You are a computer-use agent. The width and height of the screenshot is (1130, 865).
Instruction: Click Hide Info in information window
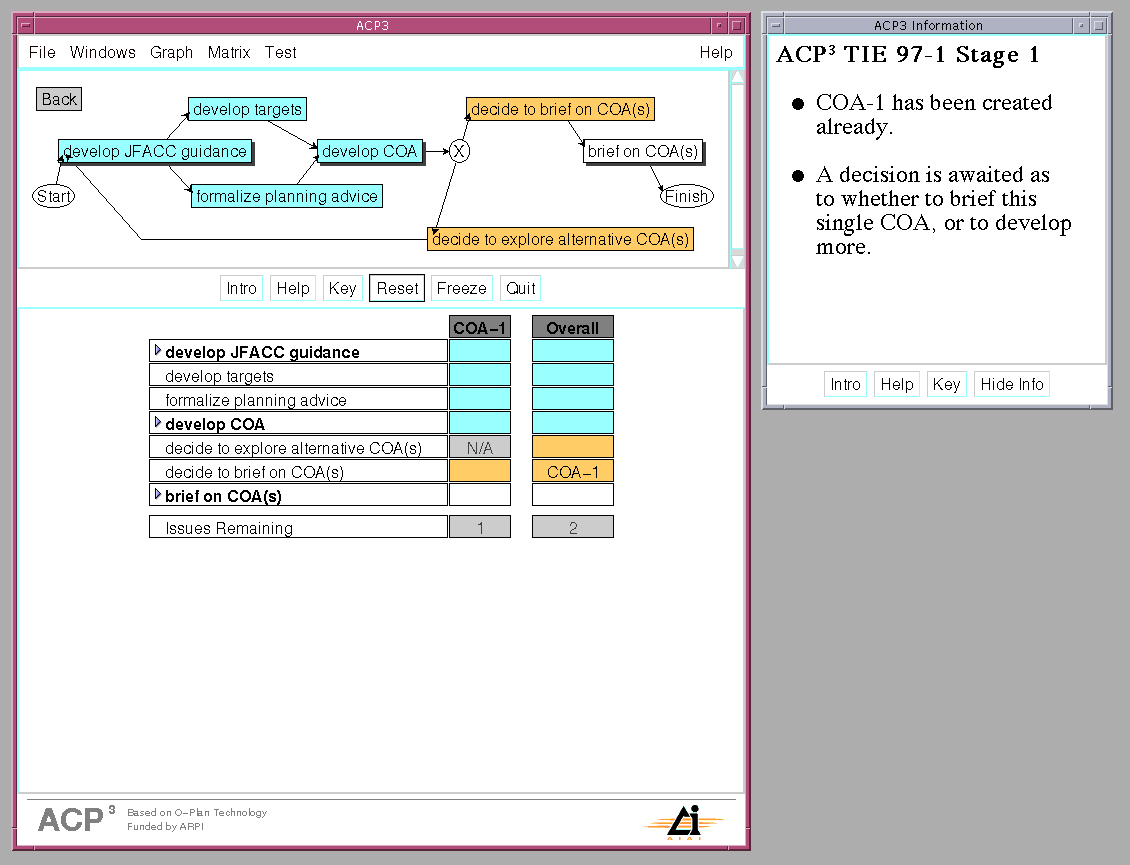coord(1011,384)
